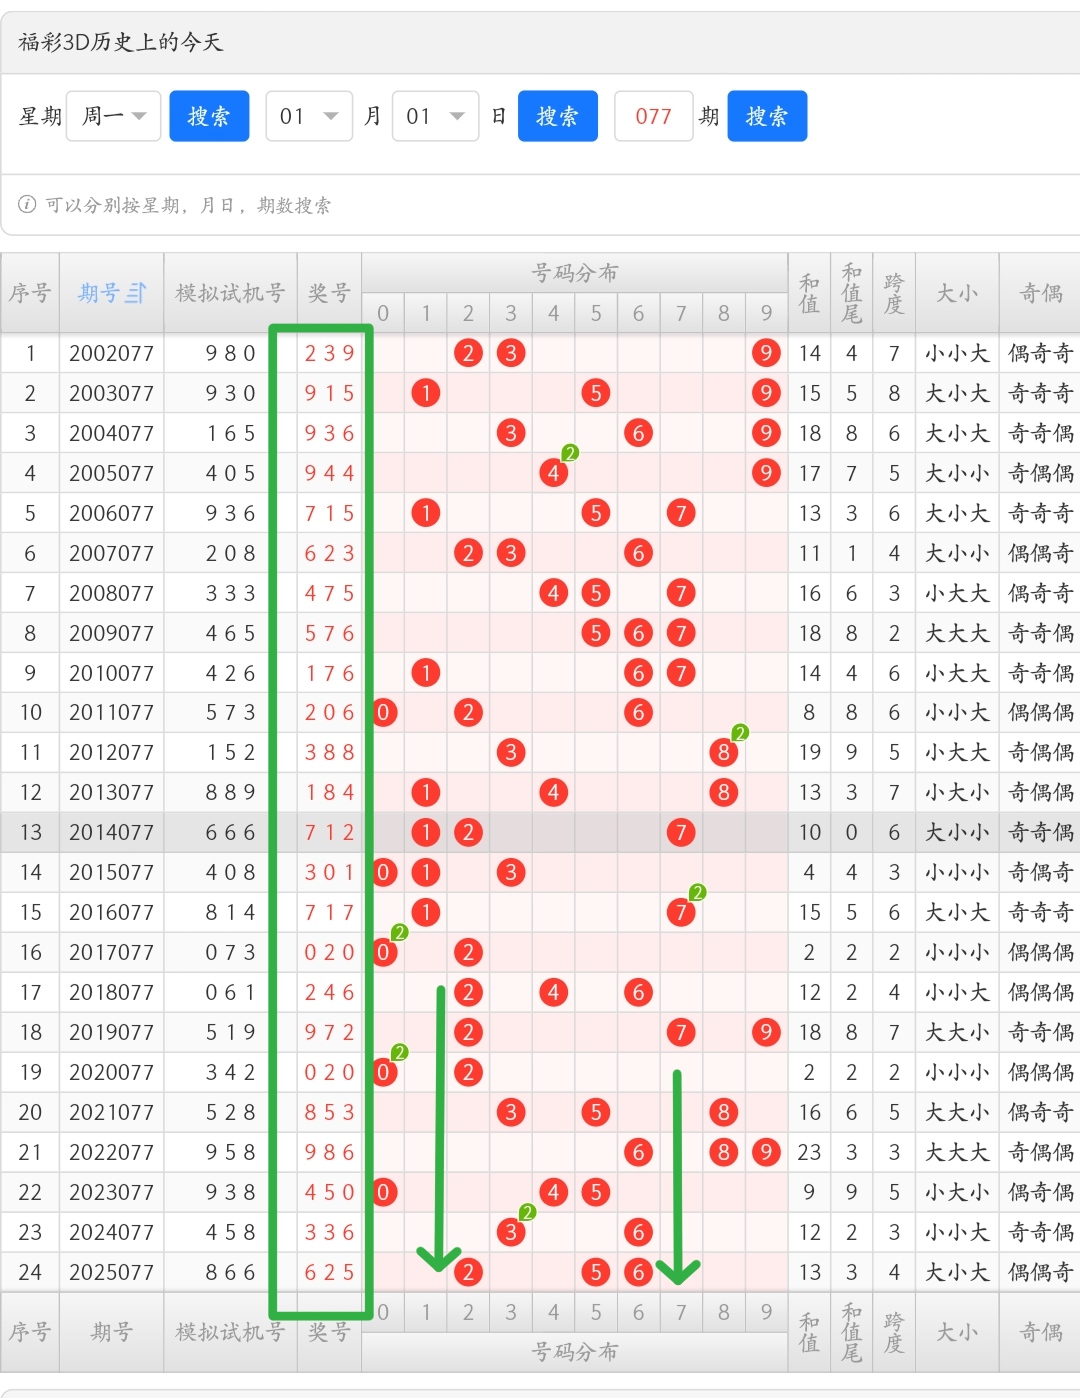The width and height of the screenshot is (1080, 1398).
Task: Click 大小大 cell in row 2003077
Action: [956, 393]
